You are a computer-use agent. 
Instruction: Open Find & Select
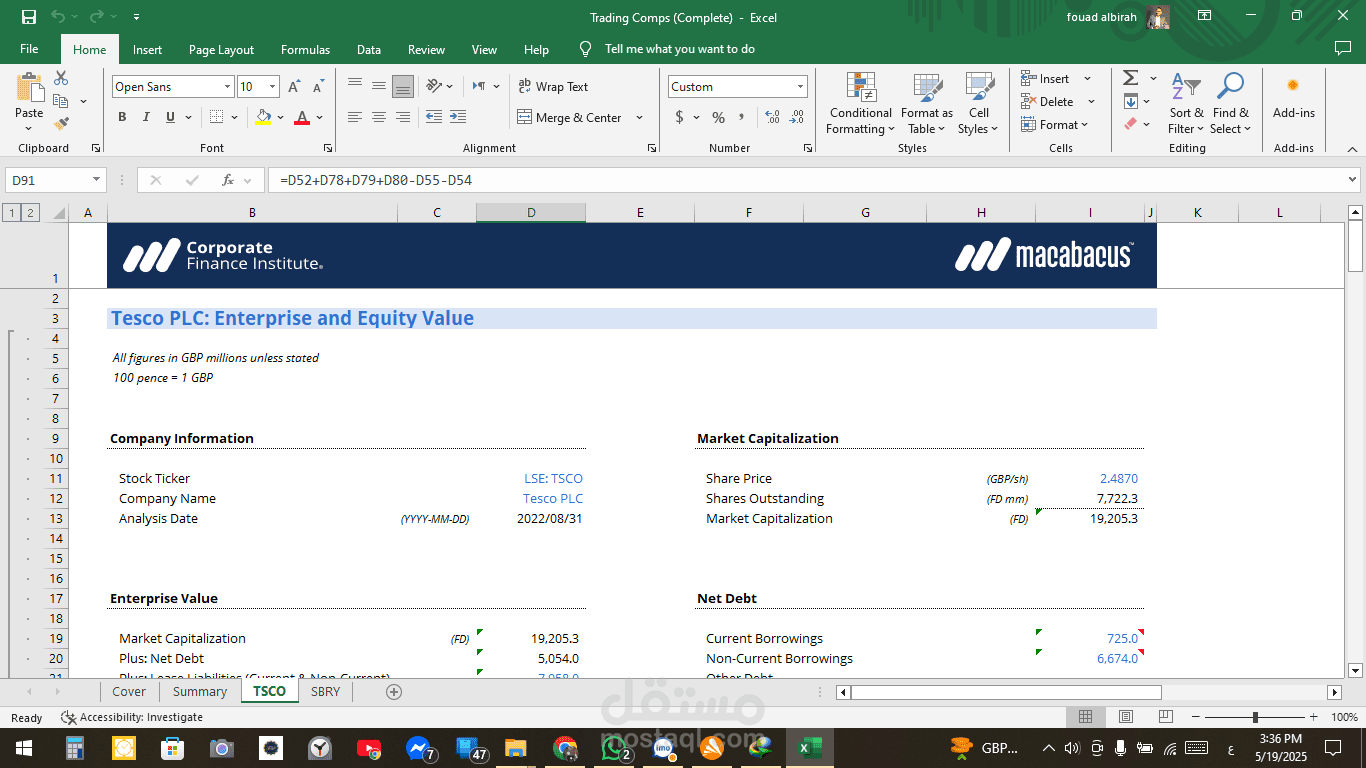click(x=1230, y=104)
